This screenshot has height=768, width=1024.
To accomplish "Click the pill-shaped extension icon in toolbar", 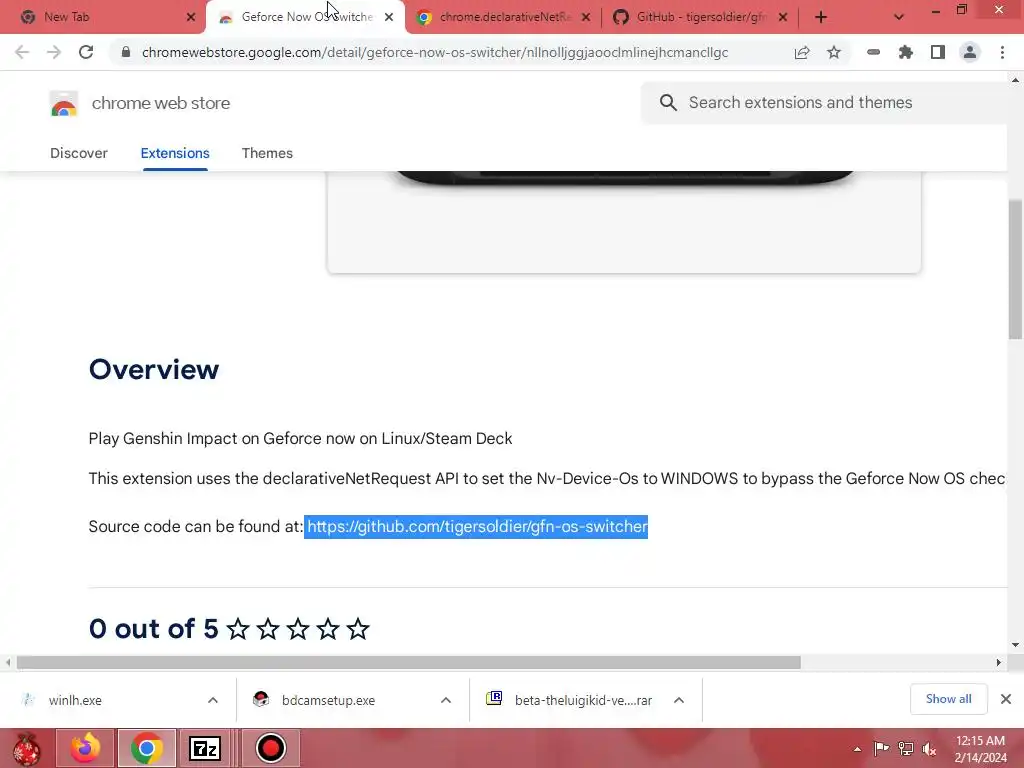I will tap(873, 52).
